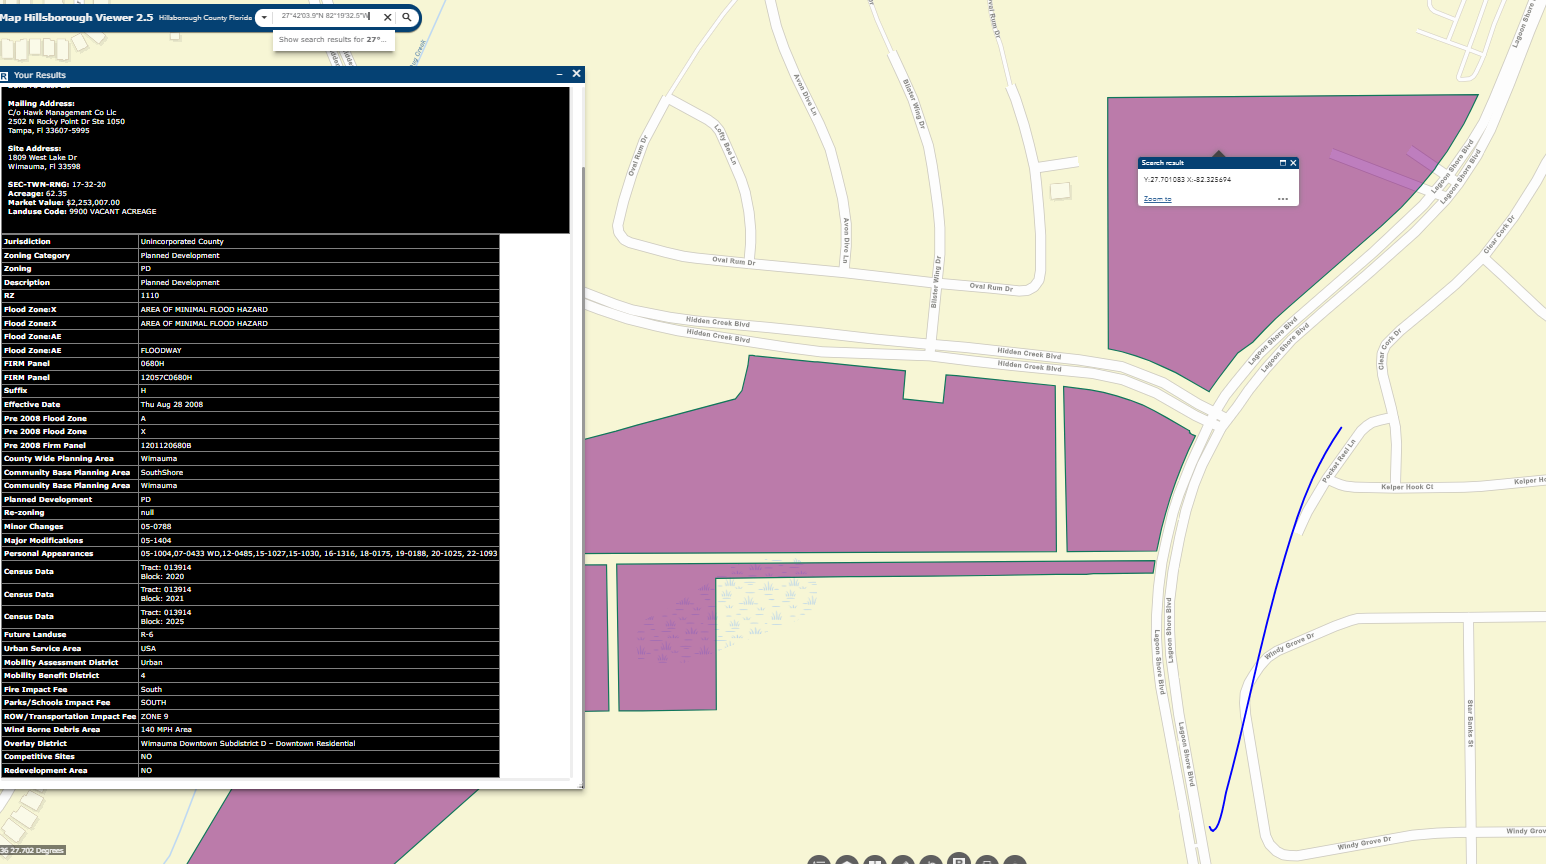Click the 'Zoom to' link
Screen dimensions: 1546x864
[x=1157, y=199]
